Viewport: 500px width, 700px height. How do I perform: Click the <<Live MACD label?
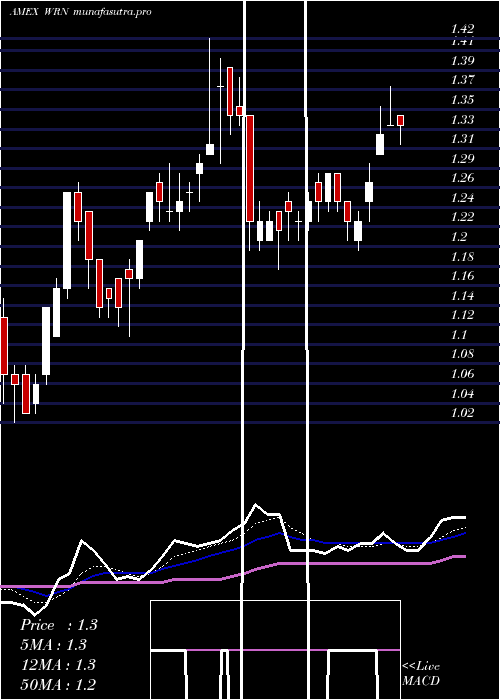pos(421,673)
